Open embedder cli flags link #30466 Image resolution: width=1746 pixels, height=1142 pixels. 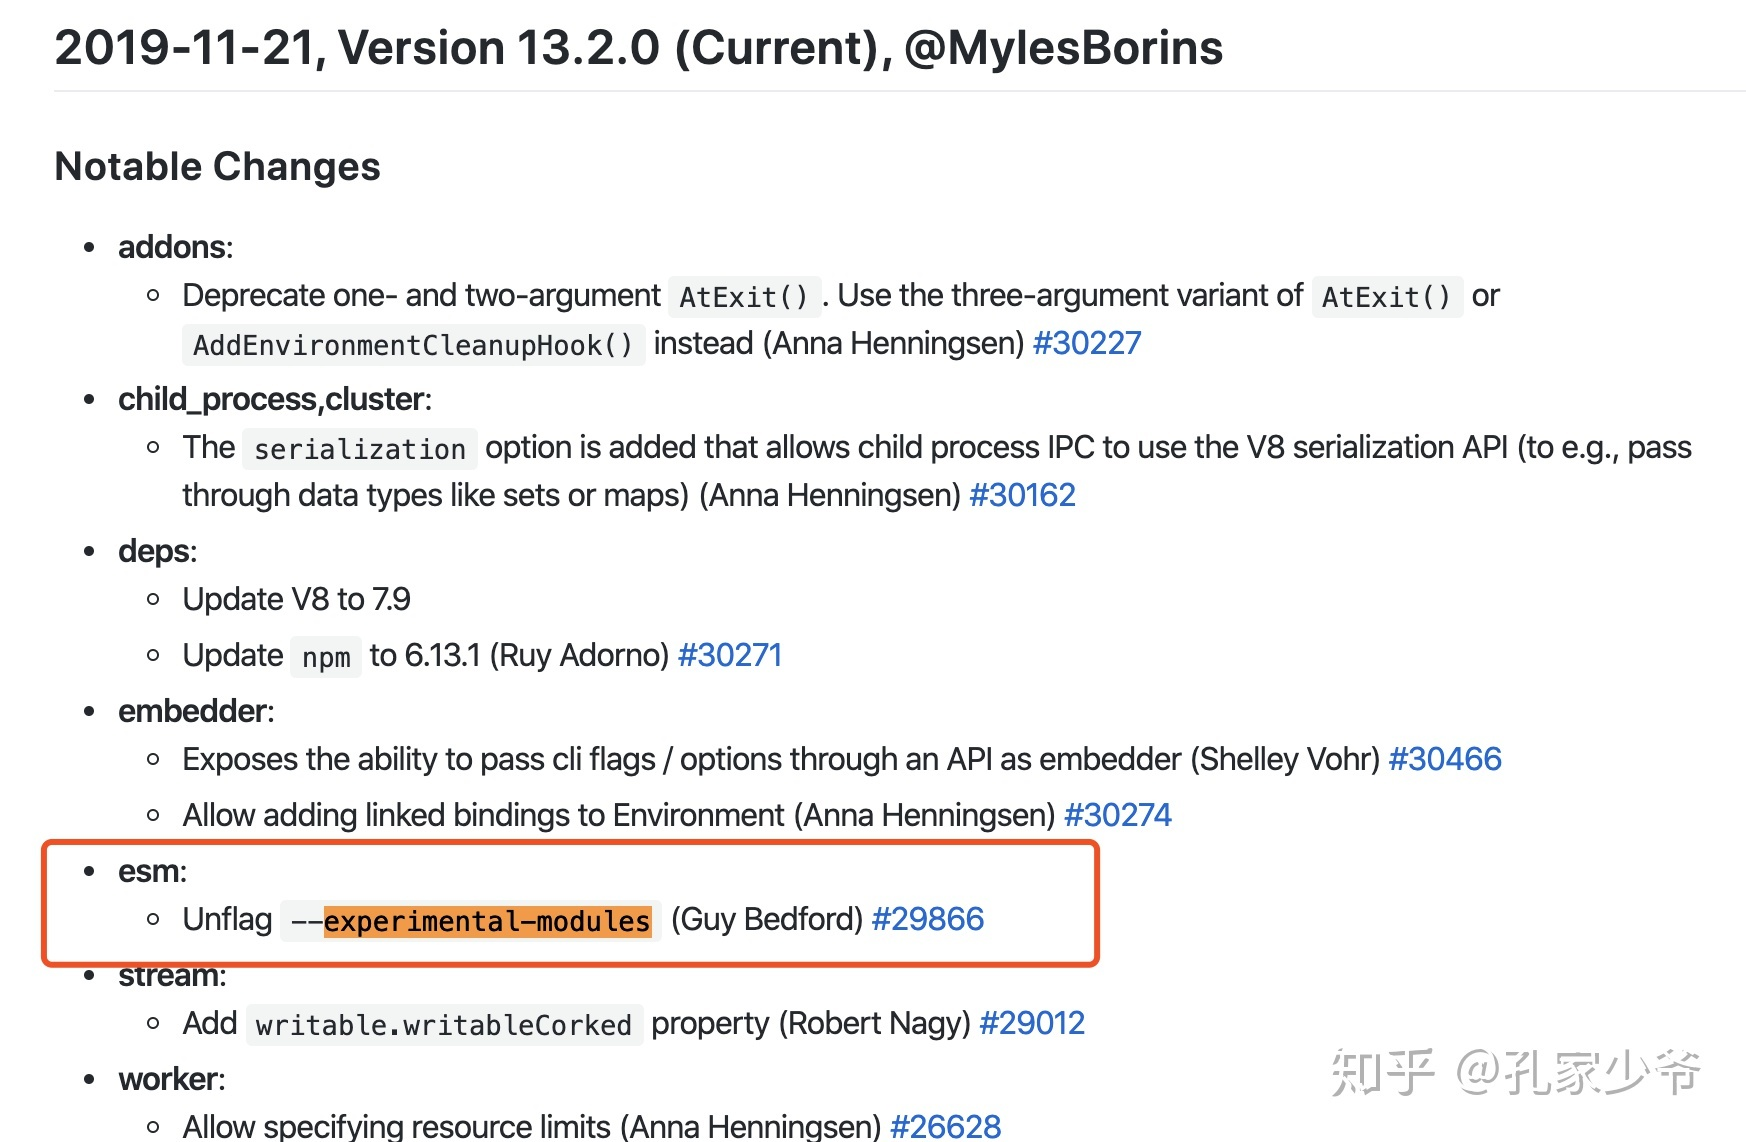click(x=1445, y=760)
